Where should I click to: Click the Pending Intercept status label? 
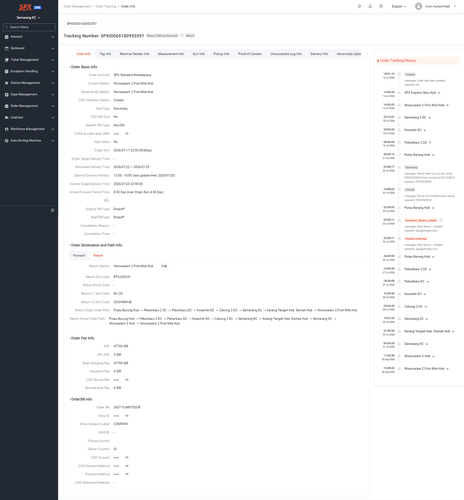[x=416, y=239]
